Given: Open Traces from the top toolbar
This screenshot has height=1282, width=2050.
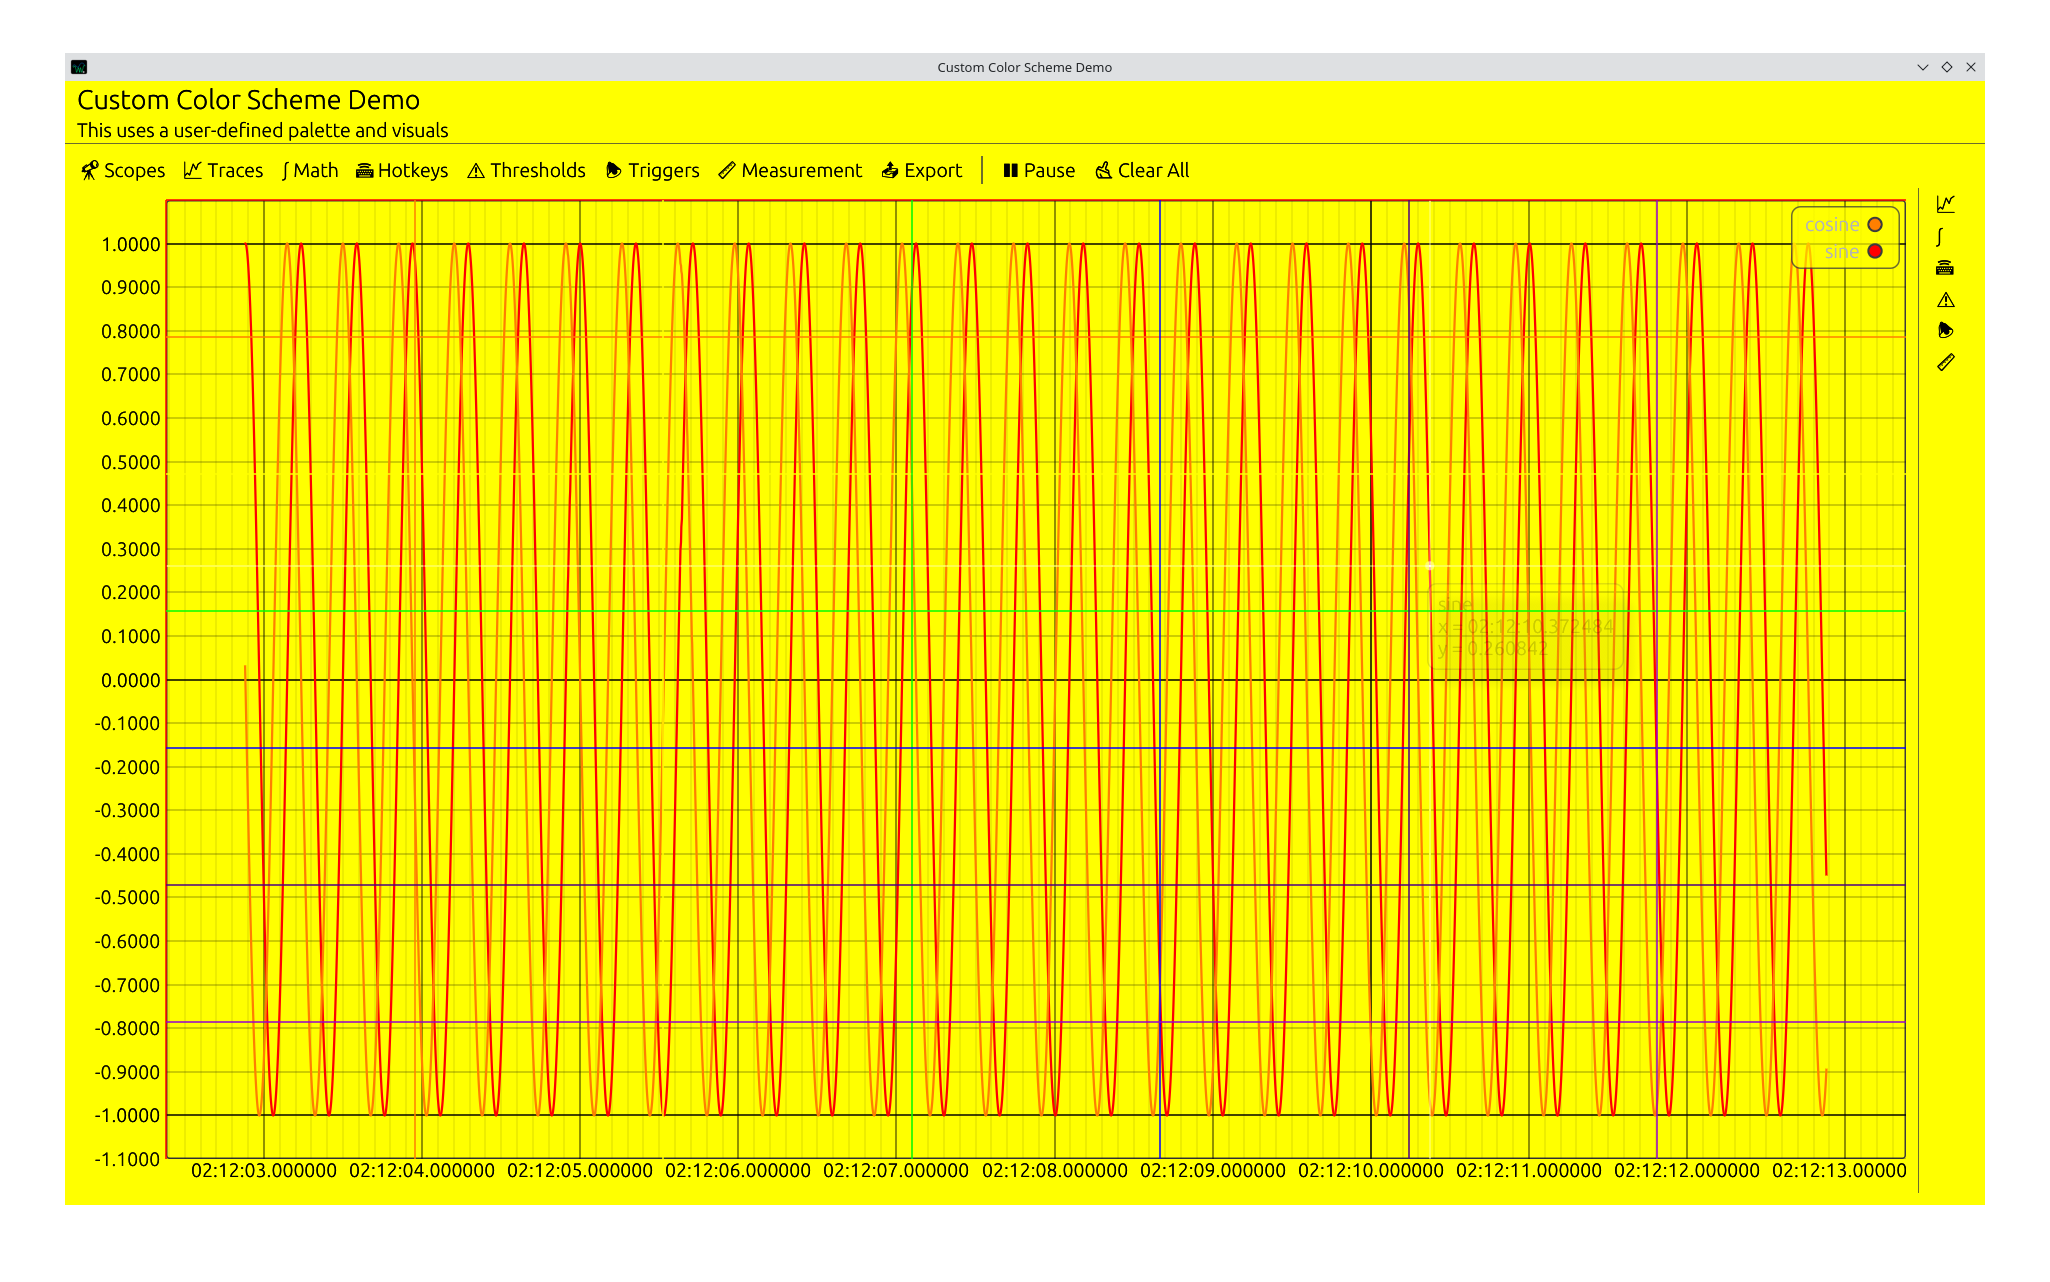Looking at the screenshot, I should (x=223, y=170).
